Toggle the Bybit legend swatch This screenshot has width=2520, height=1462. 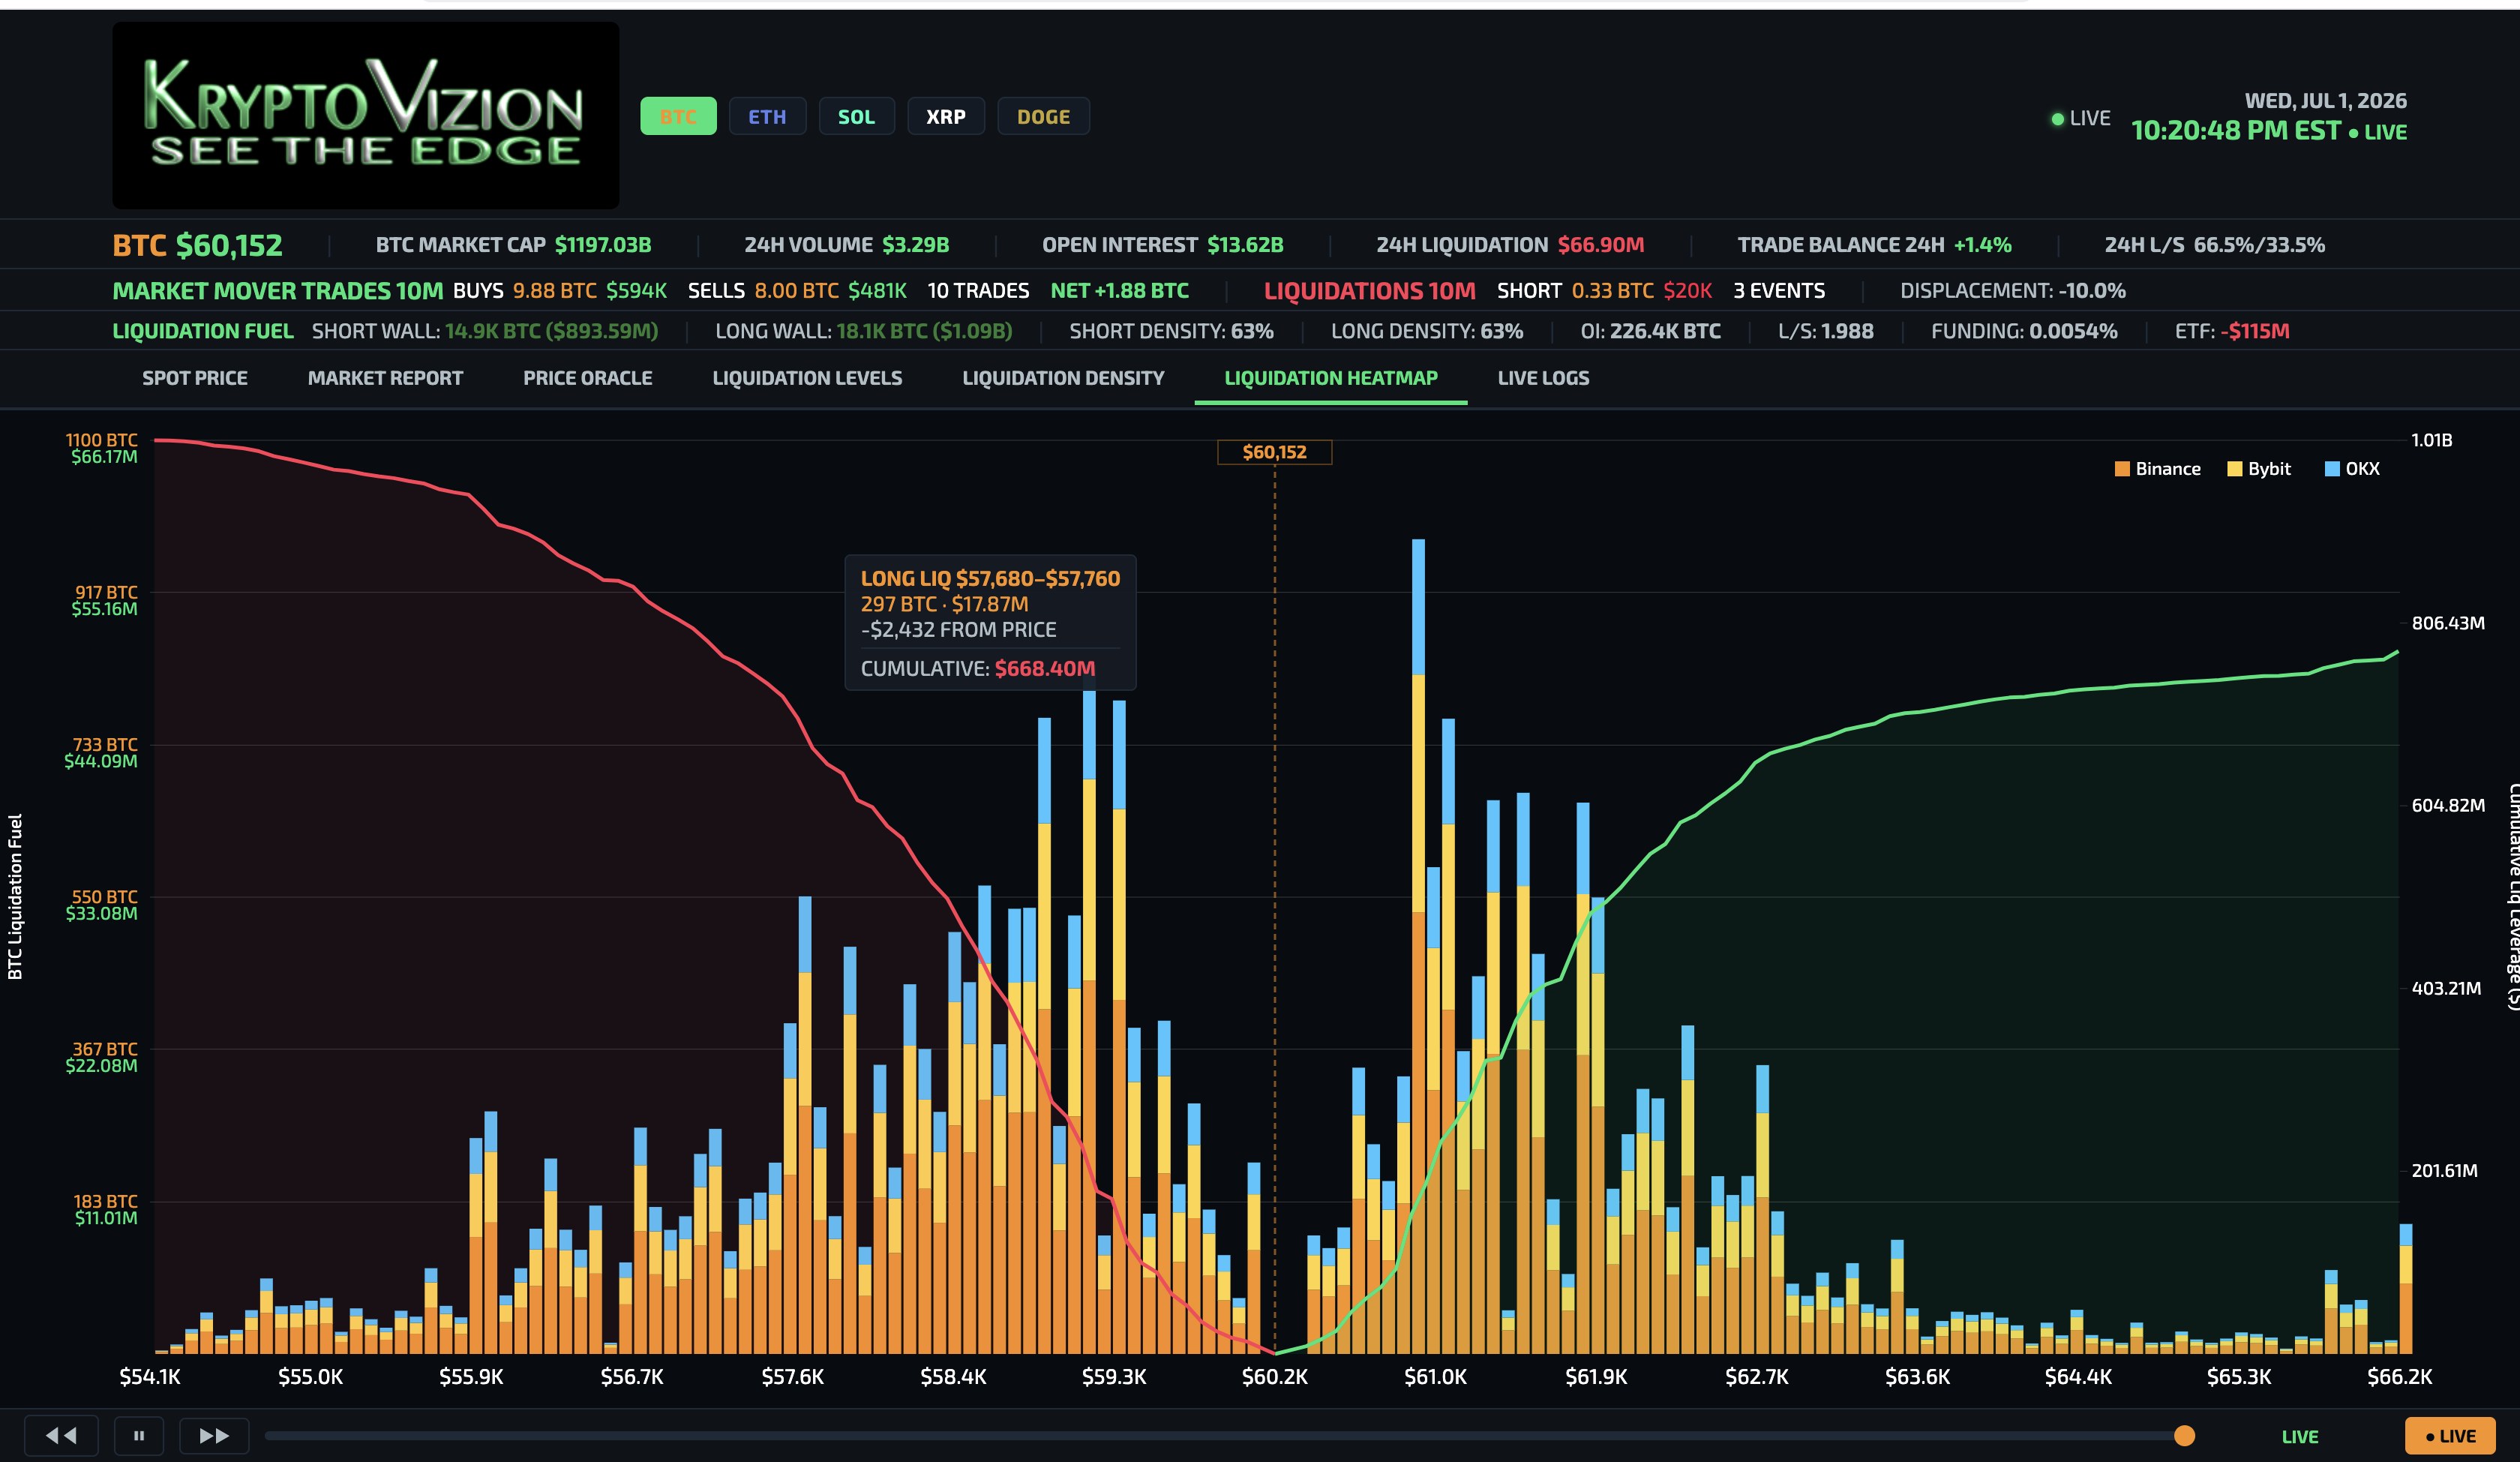pos(2234,469)
